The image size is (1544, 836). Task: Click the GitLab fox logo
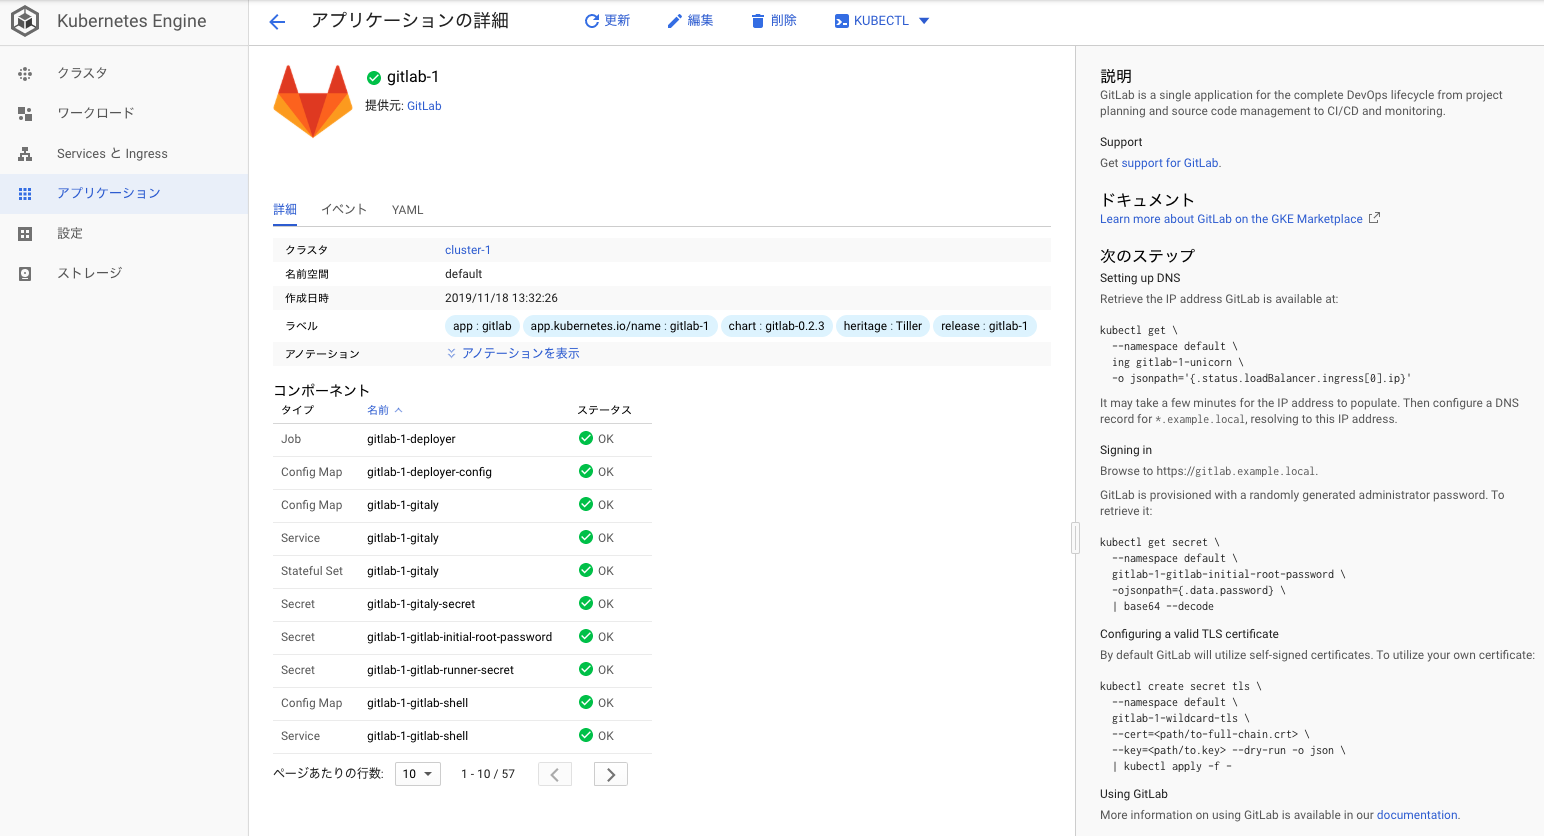pos(313,101)
